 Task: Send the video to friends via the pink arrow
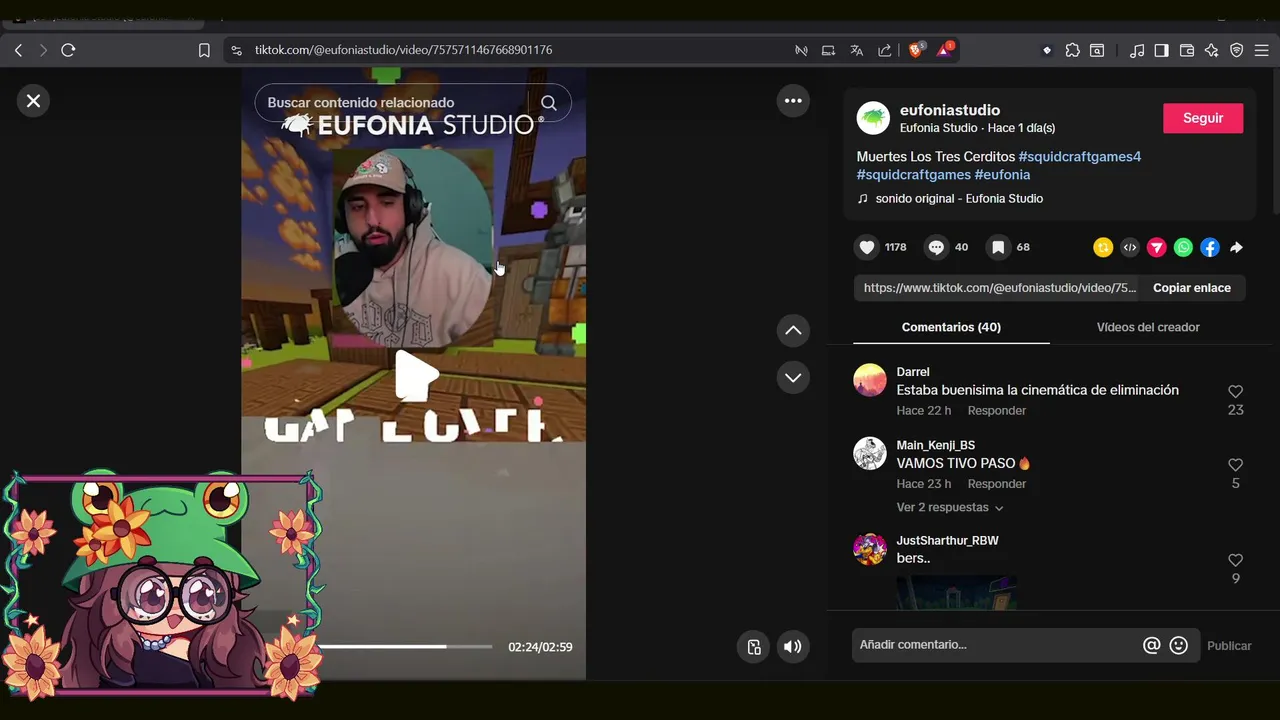[1157, 247]
